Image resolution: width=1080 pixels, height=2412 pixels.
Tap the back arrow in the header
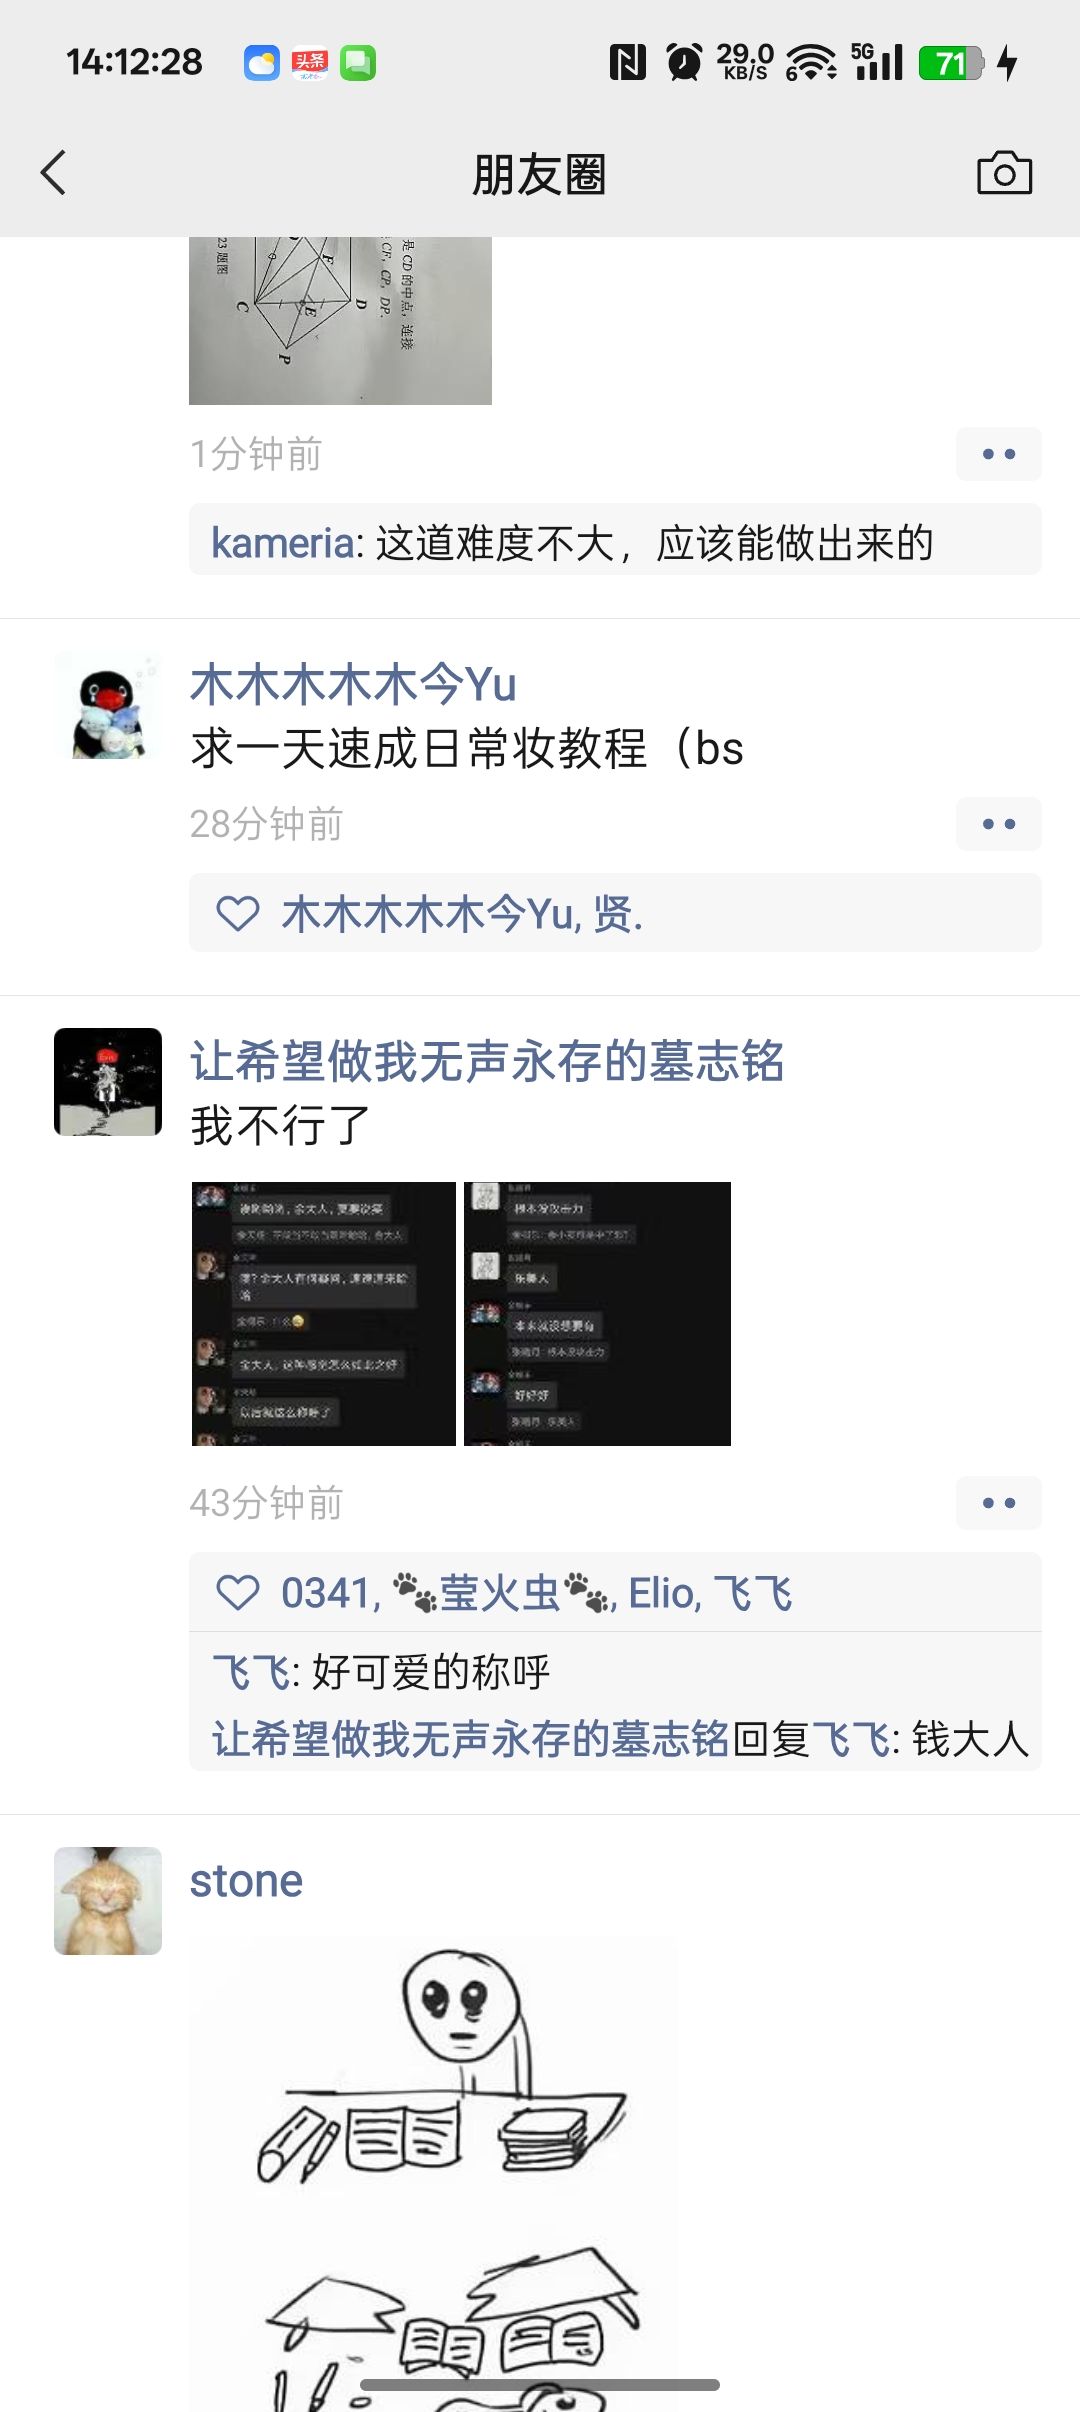pos(54,173)
